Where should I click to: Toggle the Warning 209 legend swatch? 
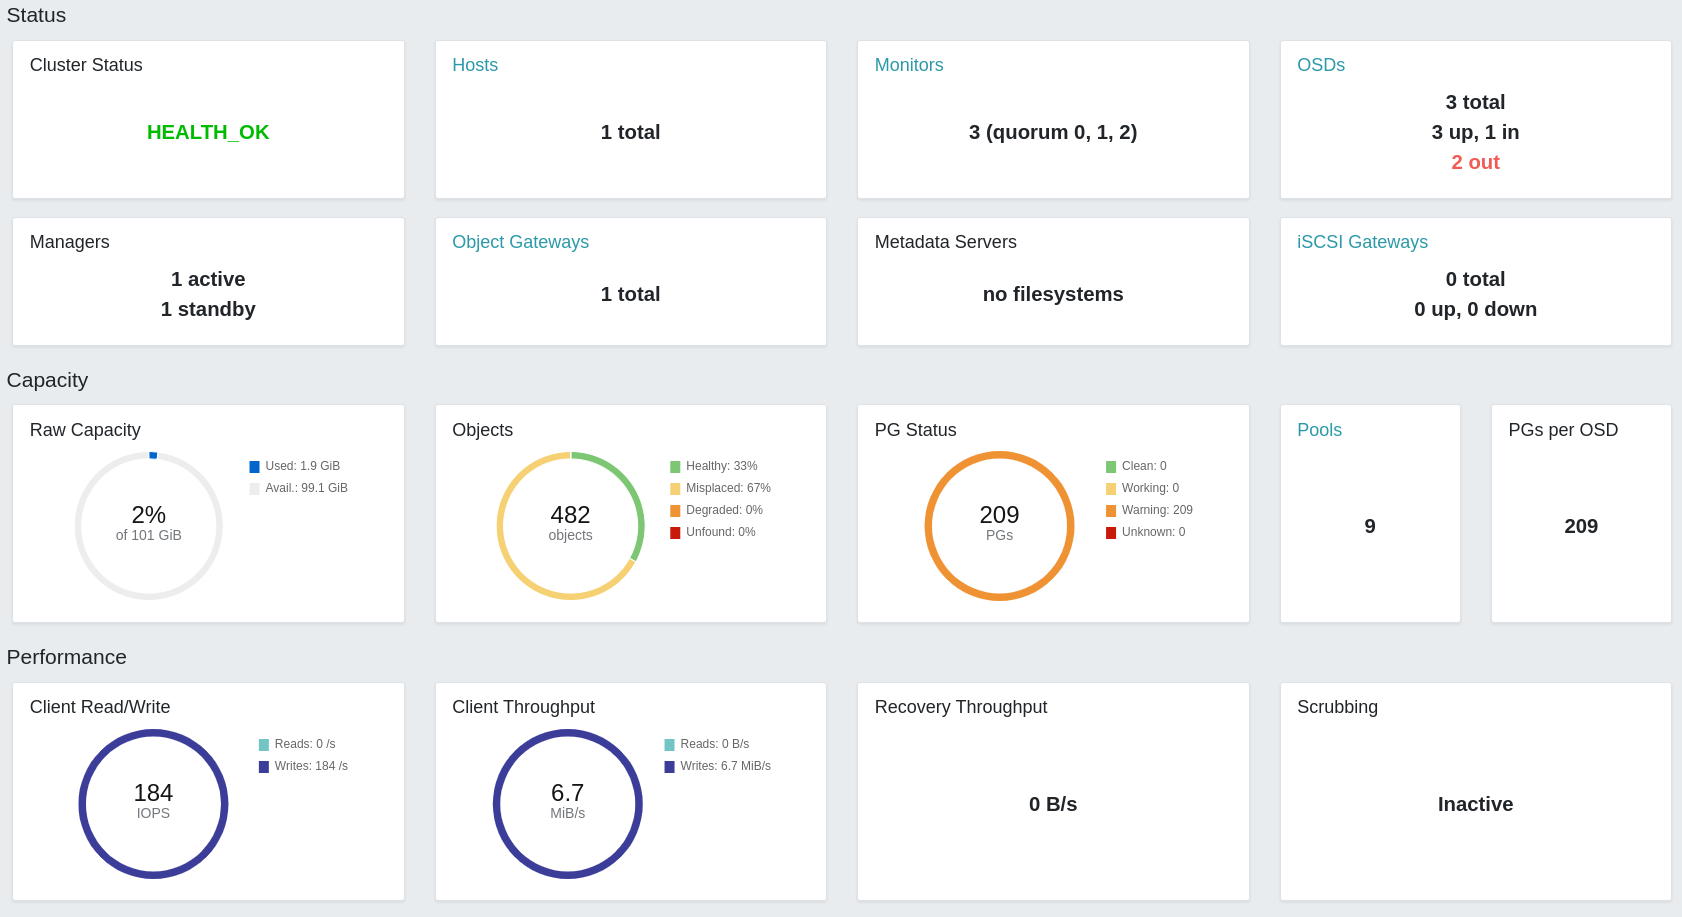tap(1111, 511)
